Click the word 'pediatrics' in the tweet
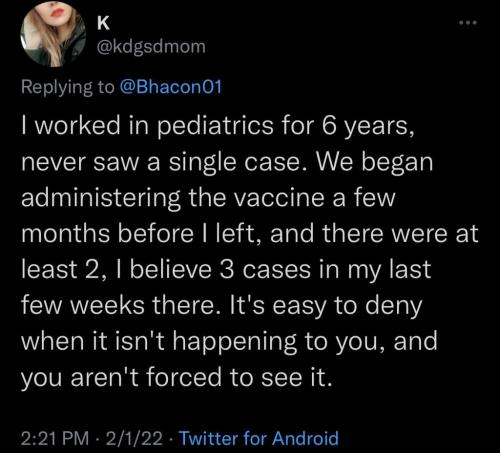Image resolution: width=500 pixels, height=453 pixels. [x=215, y=127]
